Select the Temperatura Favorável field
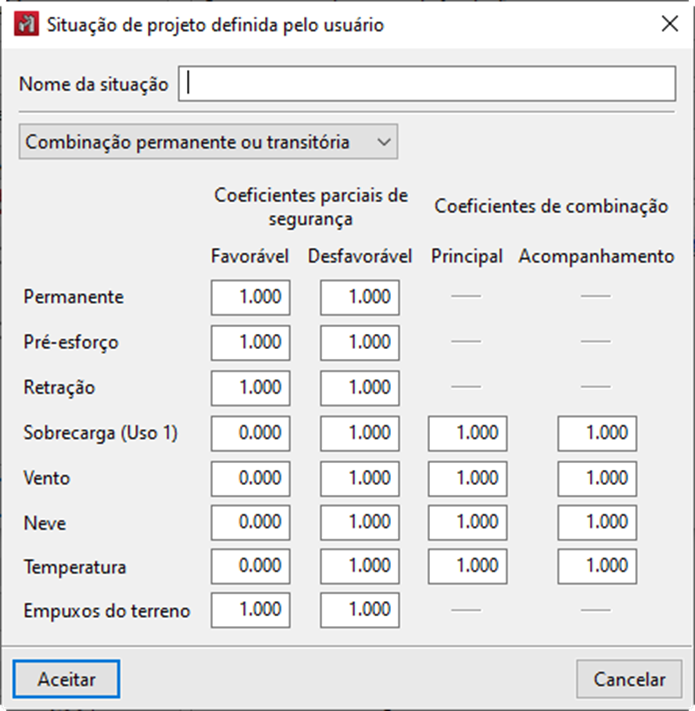Screen dimensions: 695x711 click(x=250, y=566)
